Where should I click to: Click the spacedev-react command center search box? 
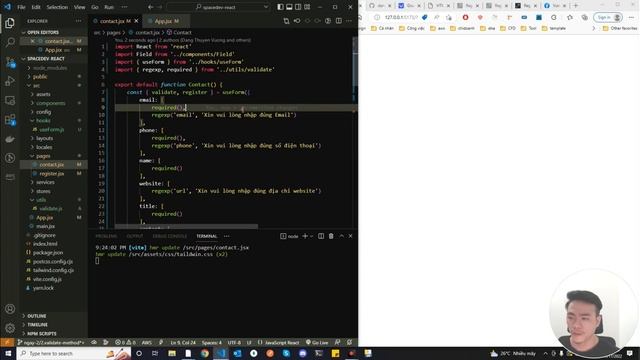point(219,7)
